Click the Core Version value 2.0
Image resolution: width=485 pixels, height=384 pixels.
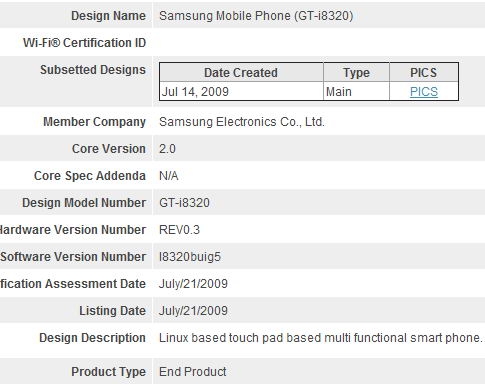[x=167, y=149]
